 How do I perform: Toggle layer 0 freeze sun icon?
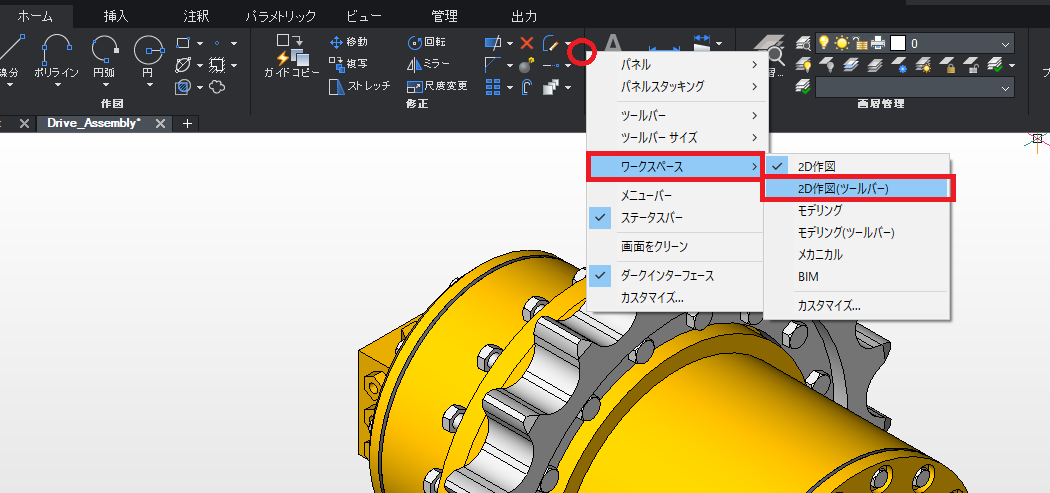coord(842,44)
